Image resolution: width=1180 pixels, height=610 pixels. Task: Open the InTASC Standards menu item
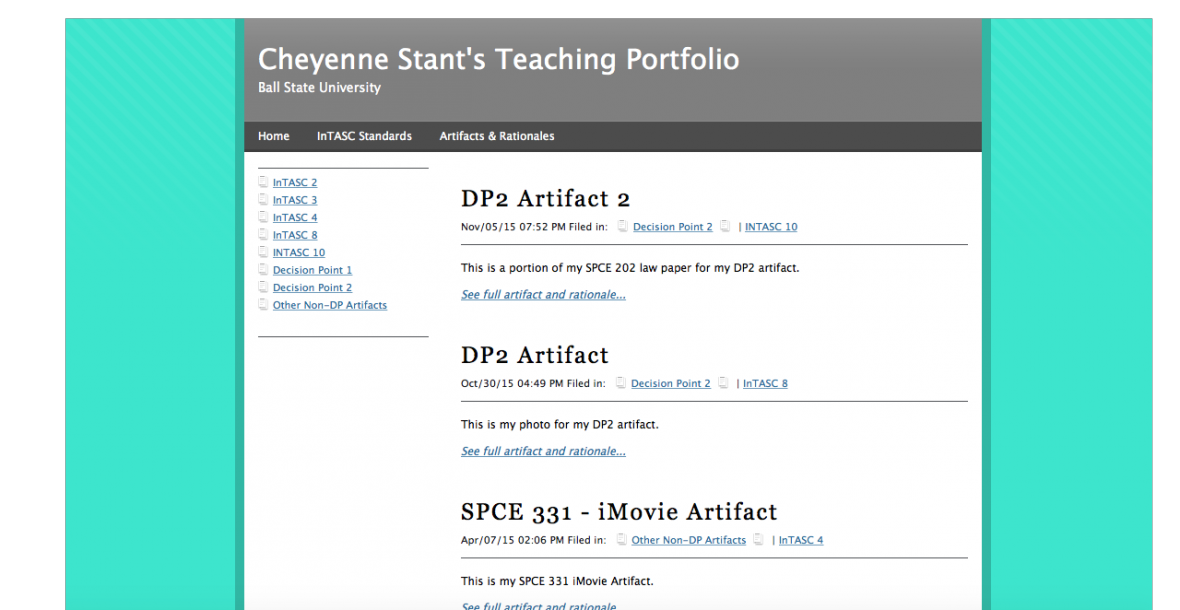[x=364, y=136]
